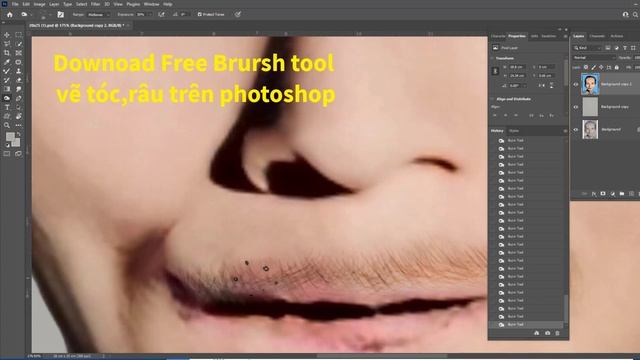
Task: Enable airbrush-style build-up icon
Action: 161,15
